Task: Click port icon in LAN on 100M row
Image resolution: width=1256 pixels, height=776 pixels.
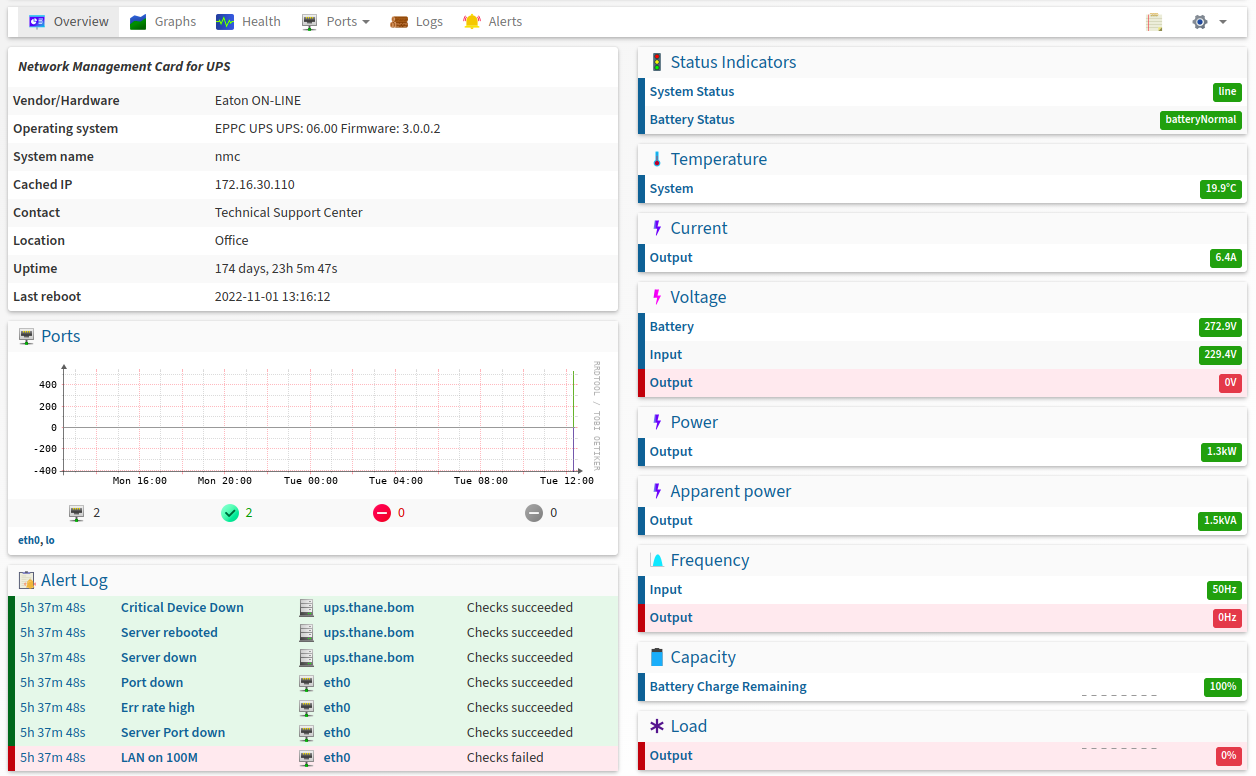Action: point(307,757)
